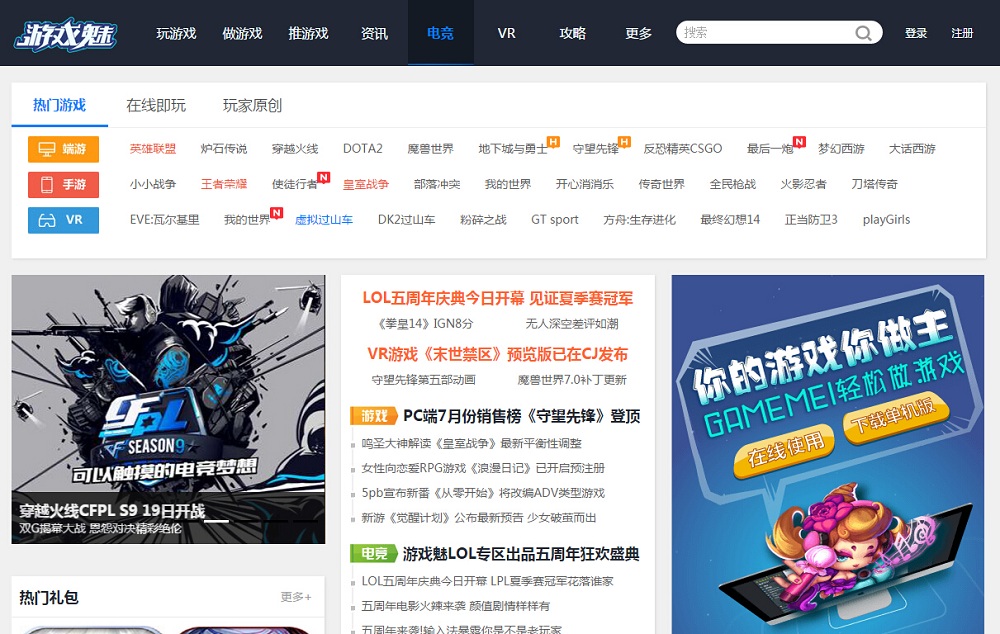Open the 梦幻西游 game link

841,149
